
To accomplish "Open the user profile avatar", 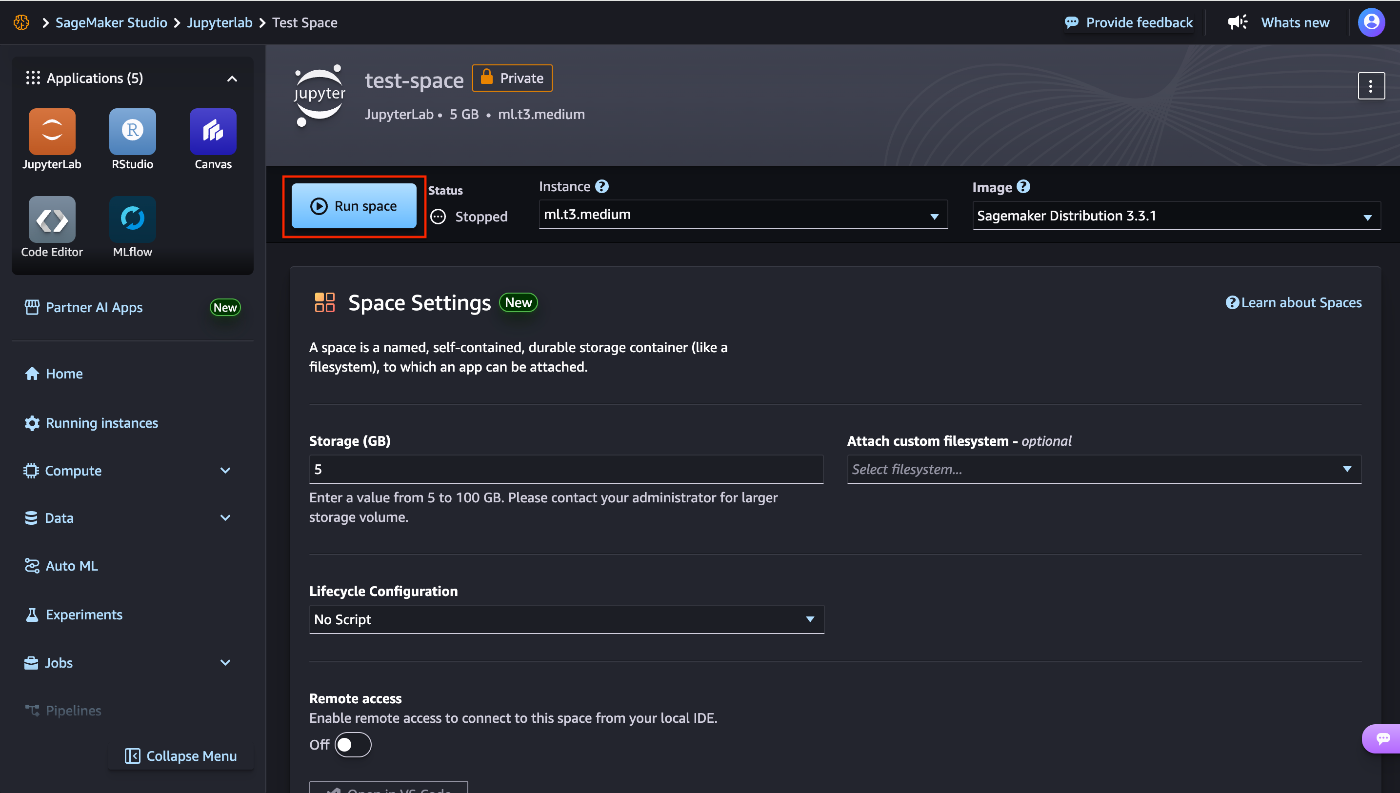I will pyautogui.click(x=1372, y=22).
